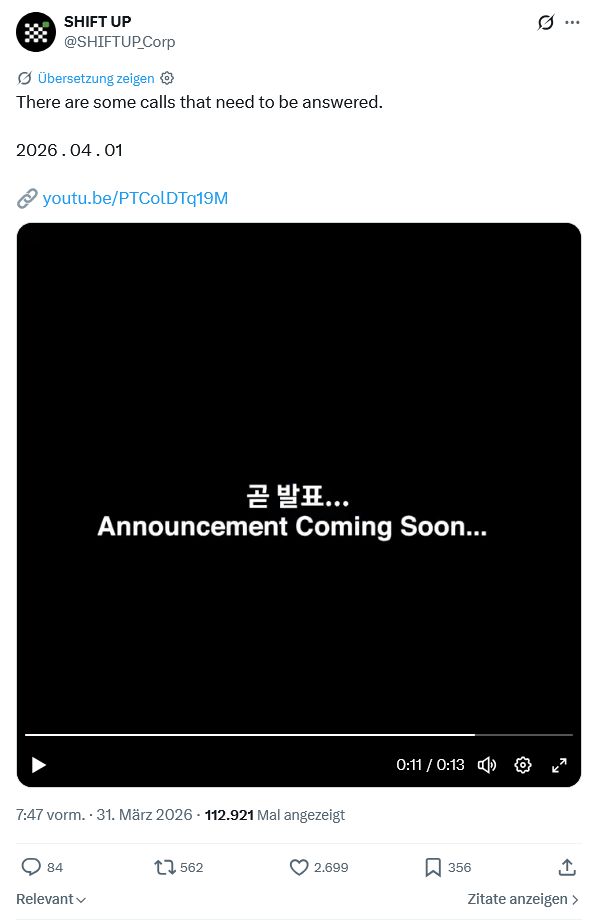Viewport: 598px width, 920px height.
Task: Expand the Relevant sort dropdown
Action: 51,899
